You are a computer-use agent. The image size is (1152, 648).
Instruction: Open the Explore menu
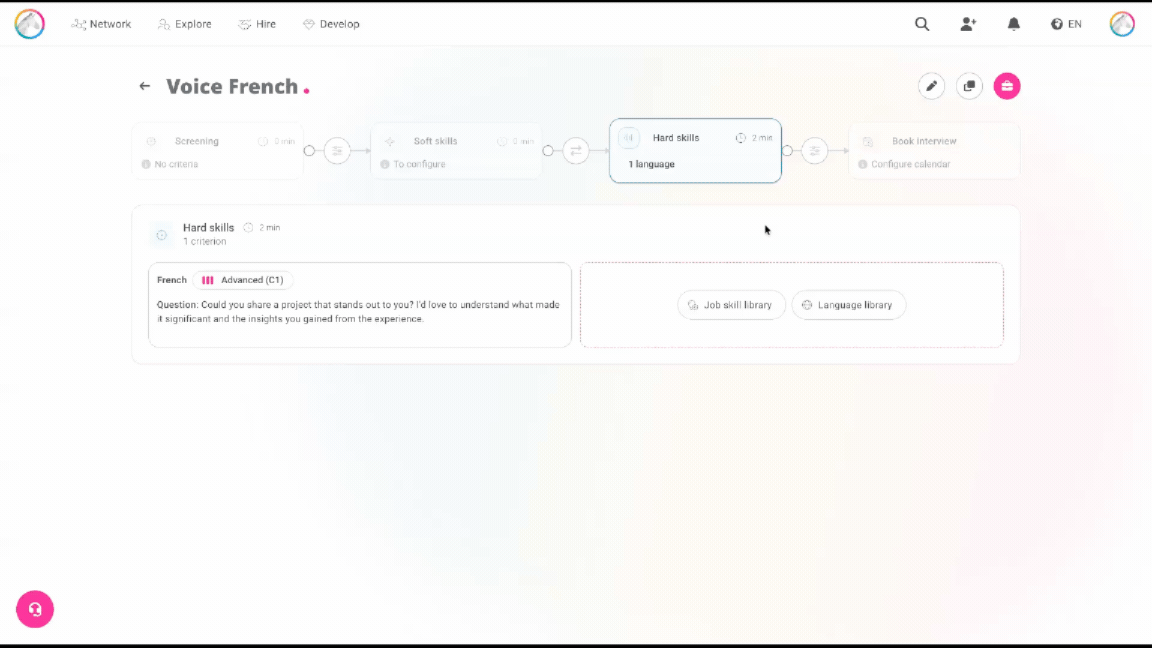tap(184, 24)
